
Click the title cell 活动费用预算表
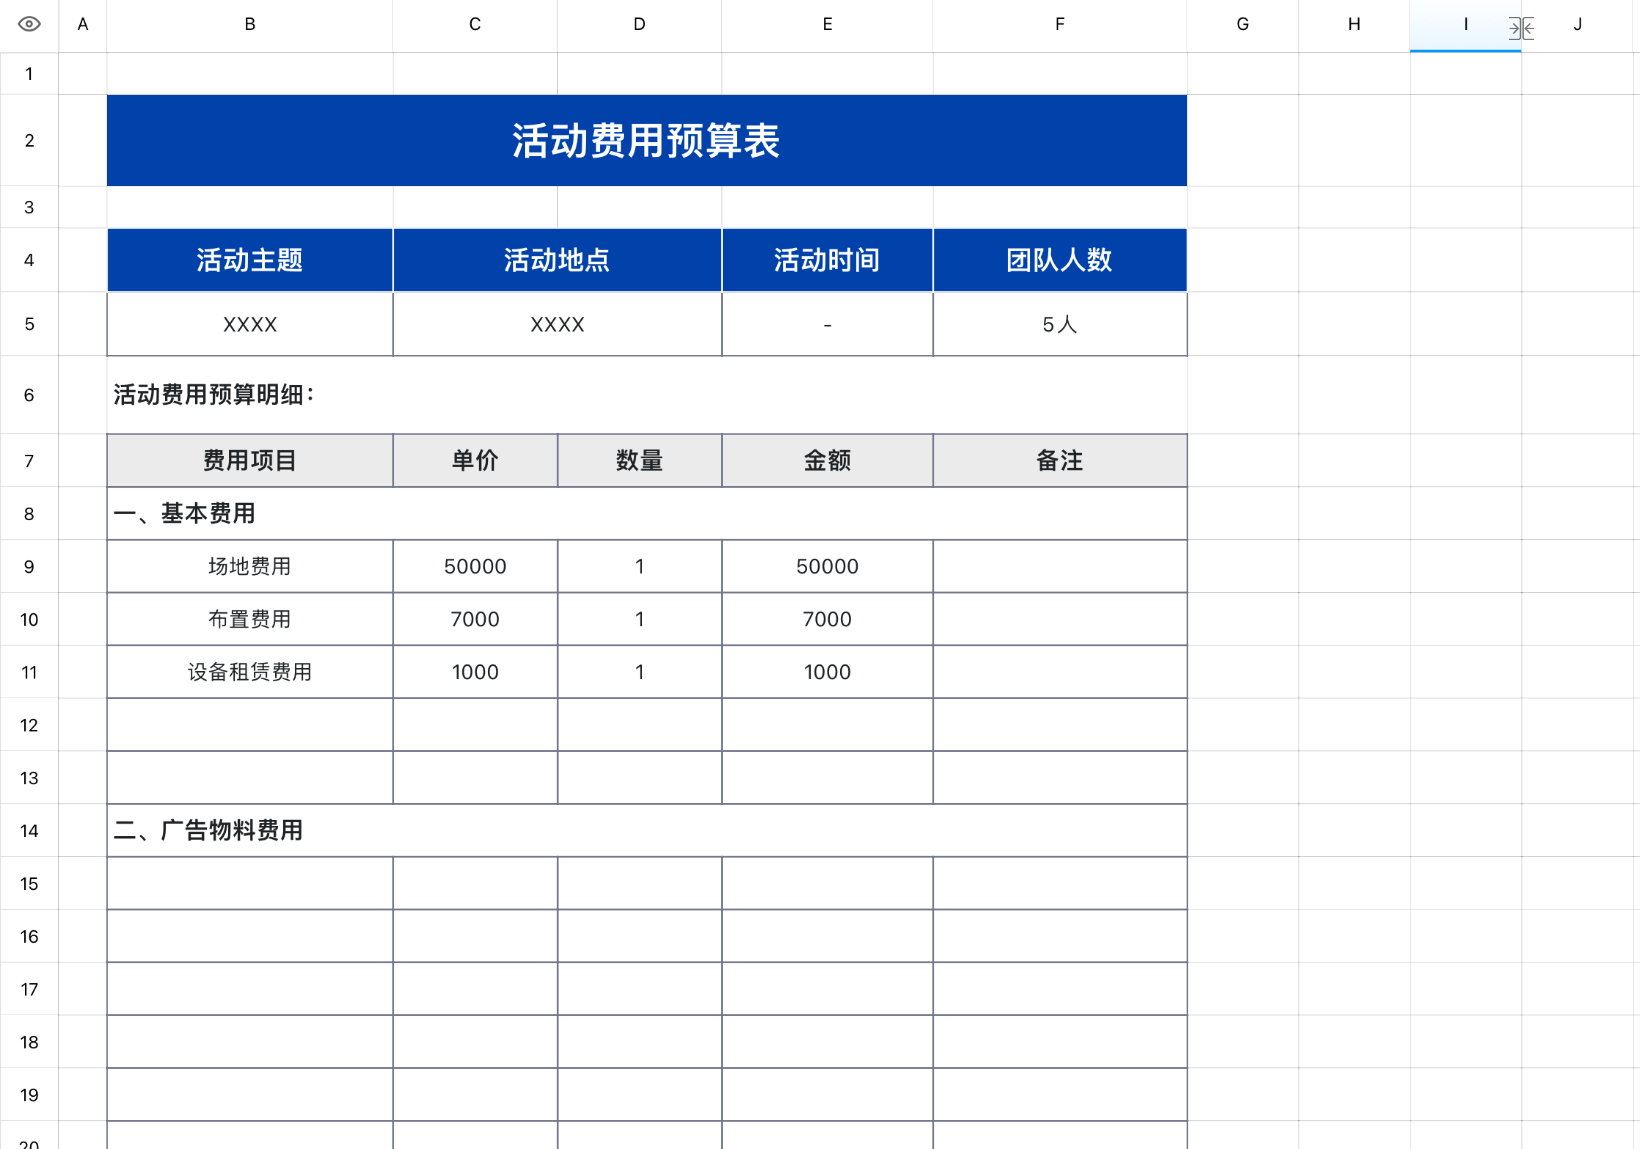[647, 141]
